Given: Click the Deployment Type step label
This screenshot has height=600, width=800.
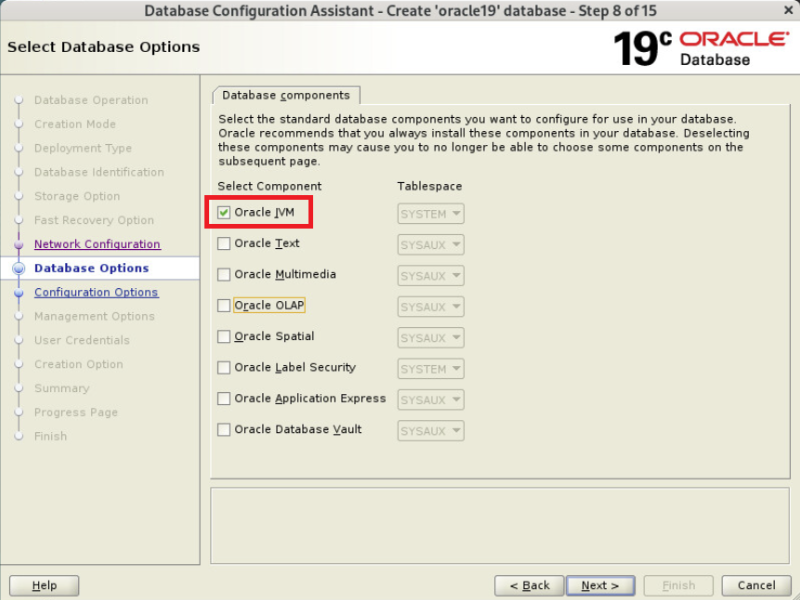Looking at the screenshot, I should (x=83, y=148).
